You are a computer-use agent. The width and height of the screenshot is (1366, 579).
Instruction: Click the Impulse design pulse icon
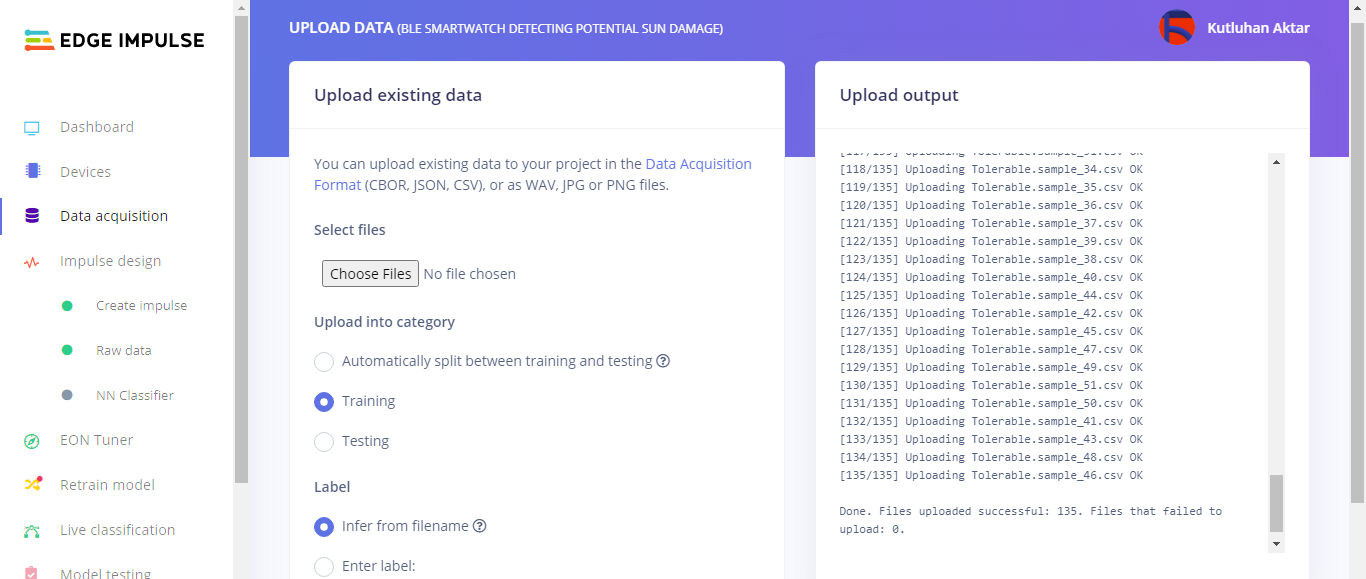[x=32, y=262]
